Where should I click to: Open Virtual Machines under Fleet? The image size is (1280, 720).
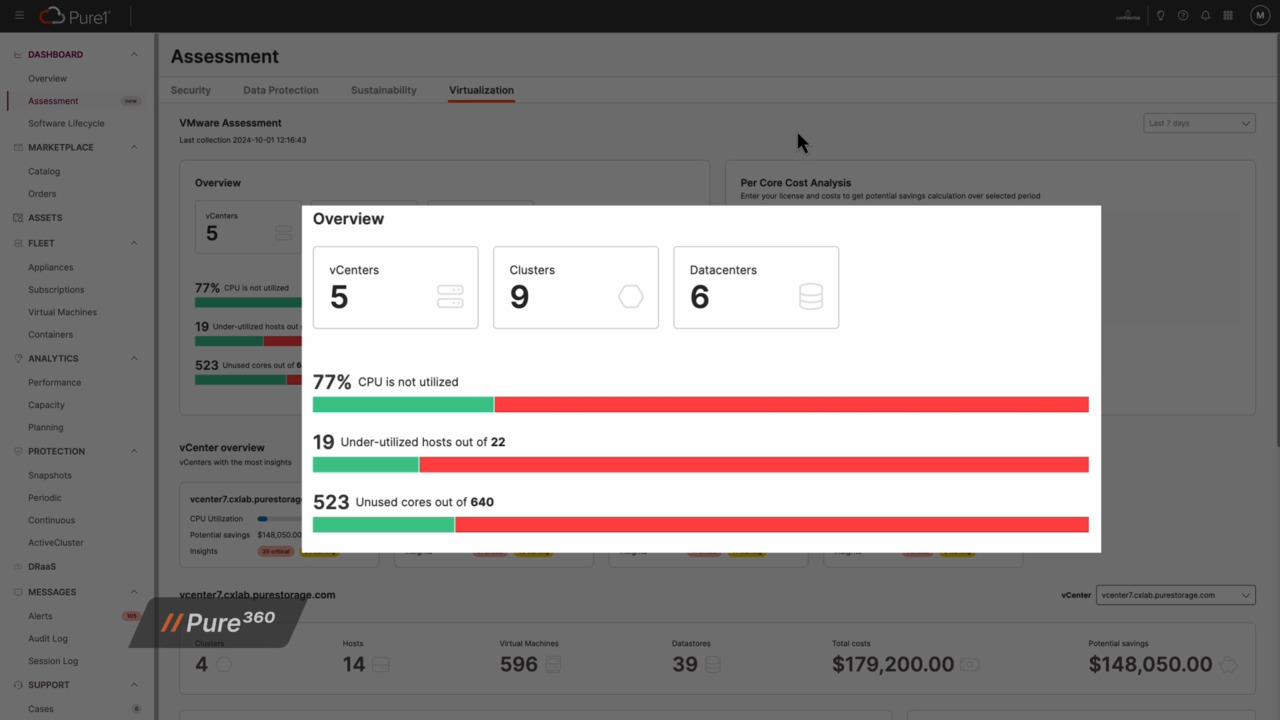62,312
